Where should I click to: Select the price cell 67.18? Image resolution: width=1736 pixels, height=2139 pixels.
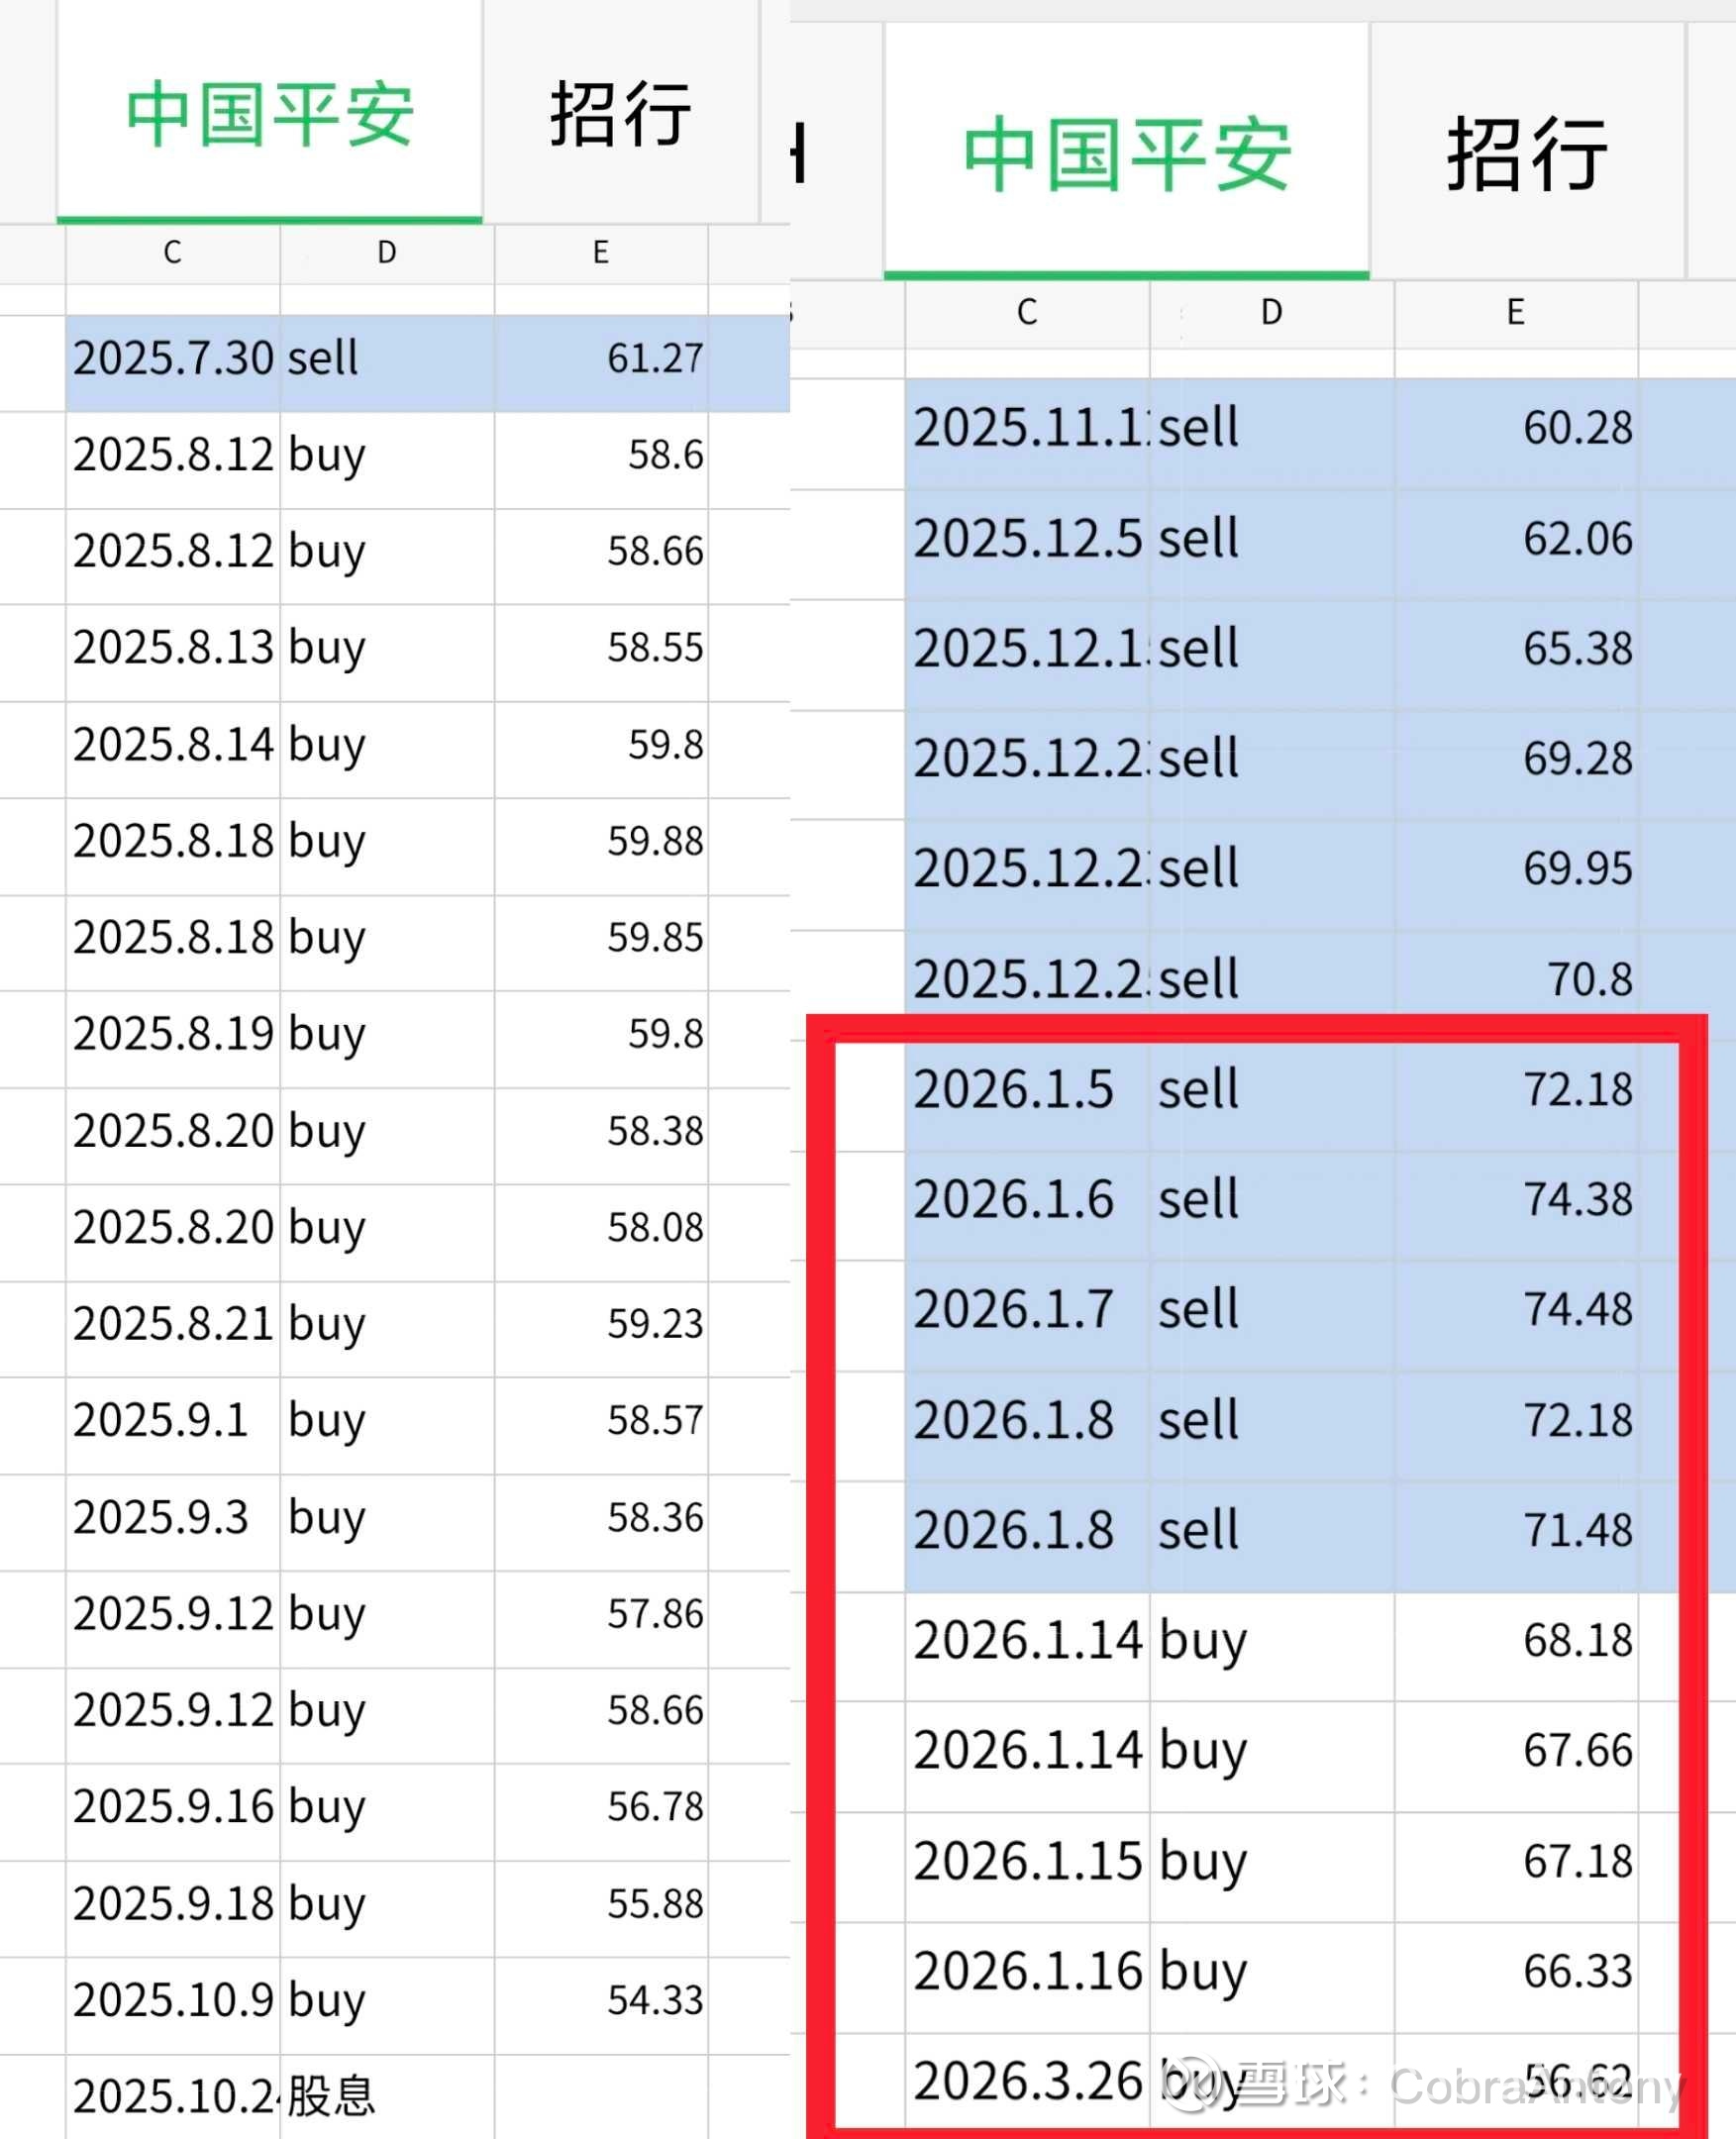pyautogui.click(x=1516, y=1867)
